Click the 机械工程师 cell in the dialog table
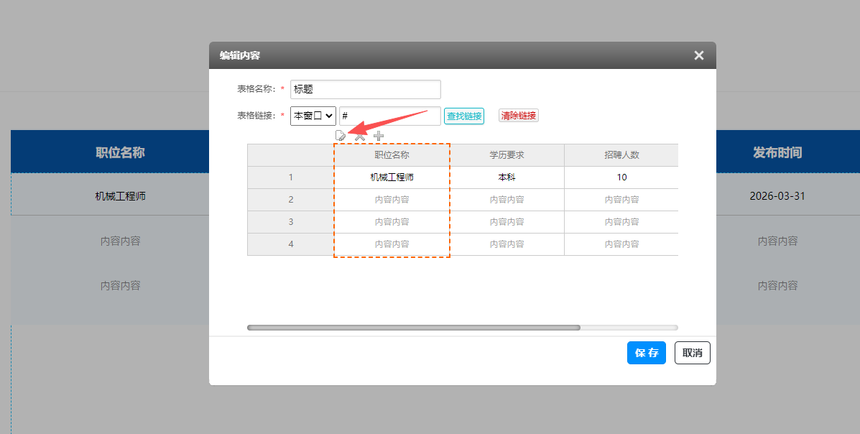 [x=391, y=177]
